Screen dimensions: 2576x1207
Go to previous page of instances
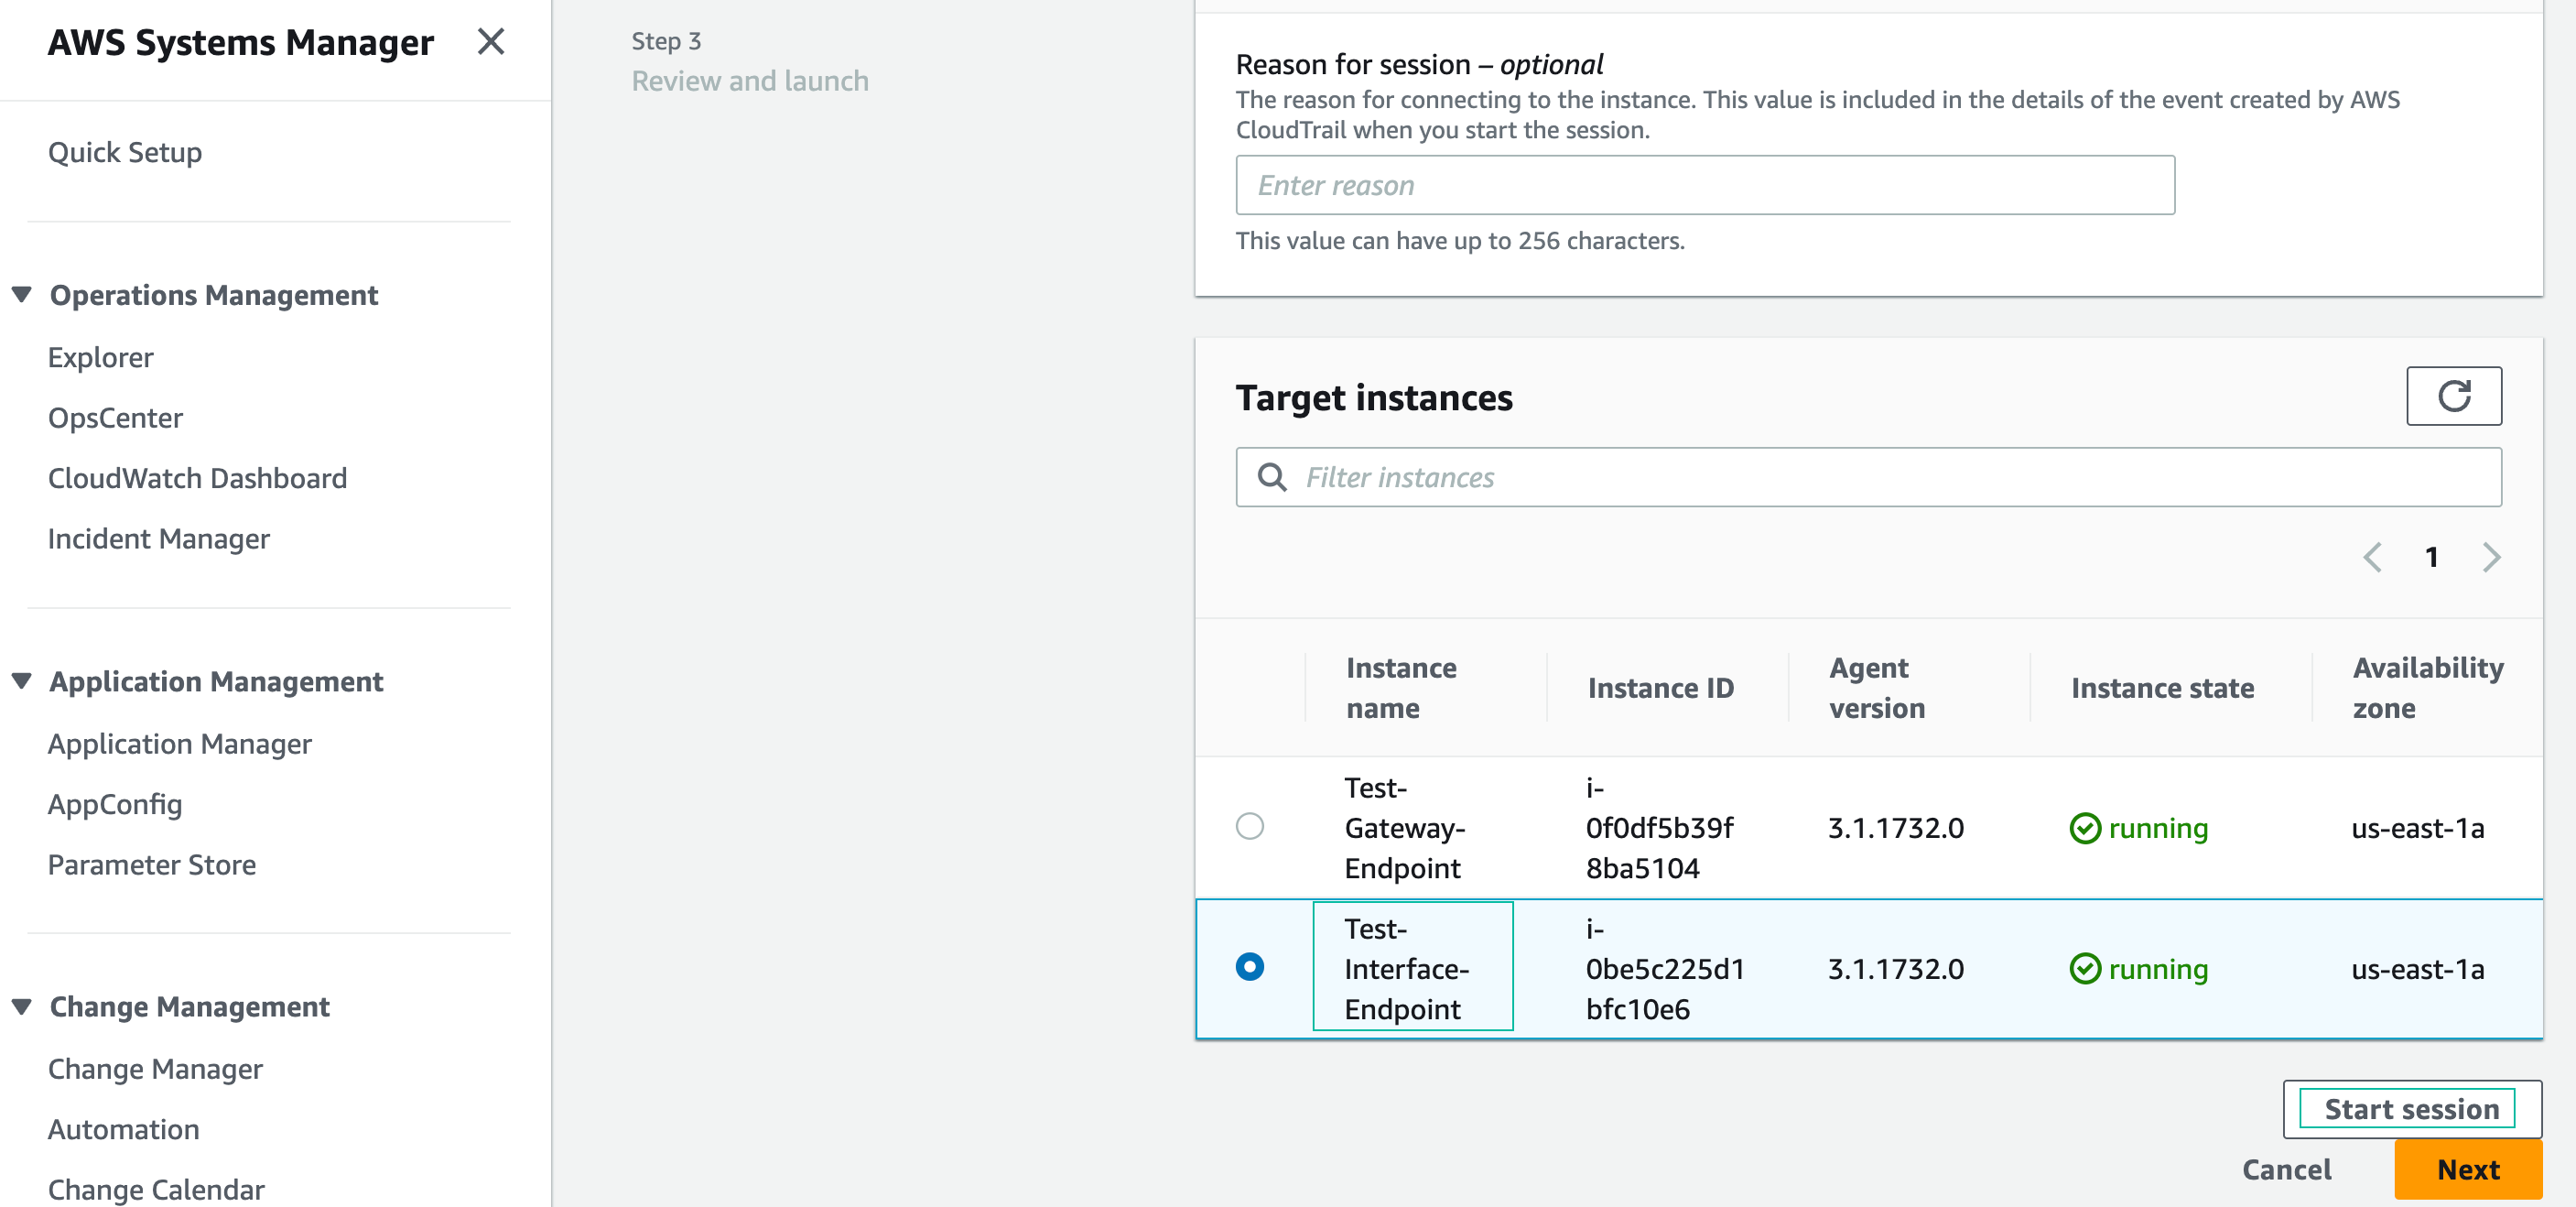pos(2372,557)
